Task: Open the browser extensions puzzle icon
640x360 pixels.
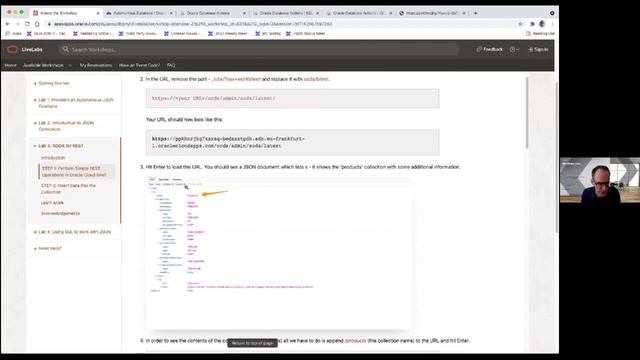Action: pyautogui.click(x=532, y=24)
